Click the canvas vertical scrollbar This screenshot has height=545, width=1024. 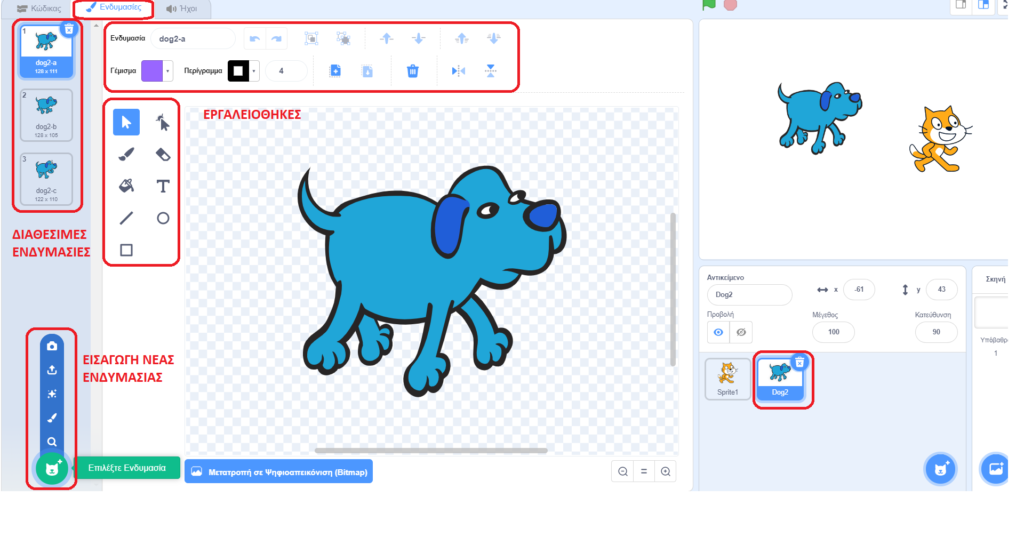pos(673,288)
